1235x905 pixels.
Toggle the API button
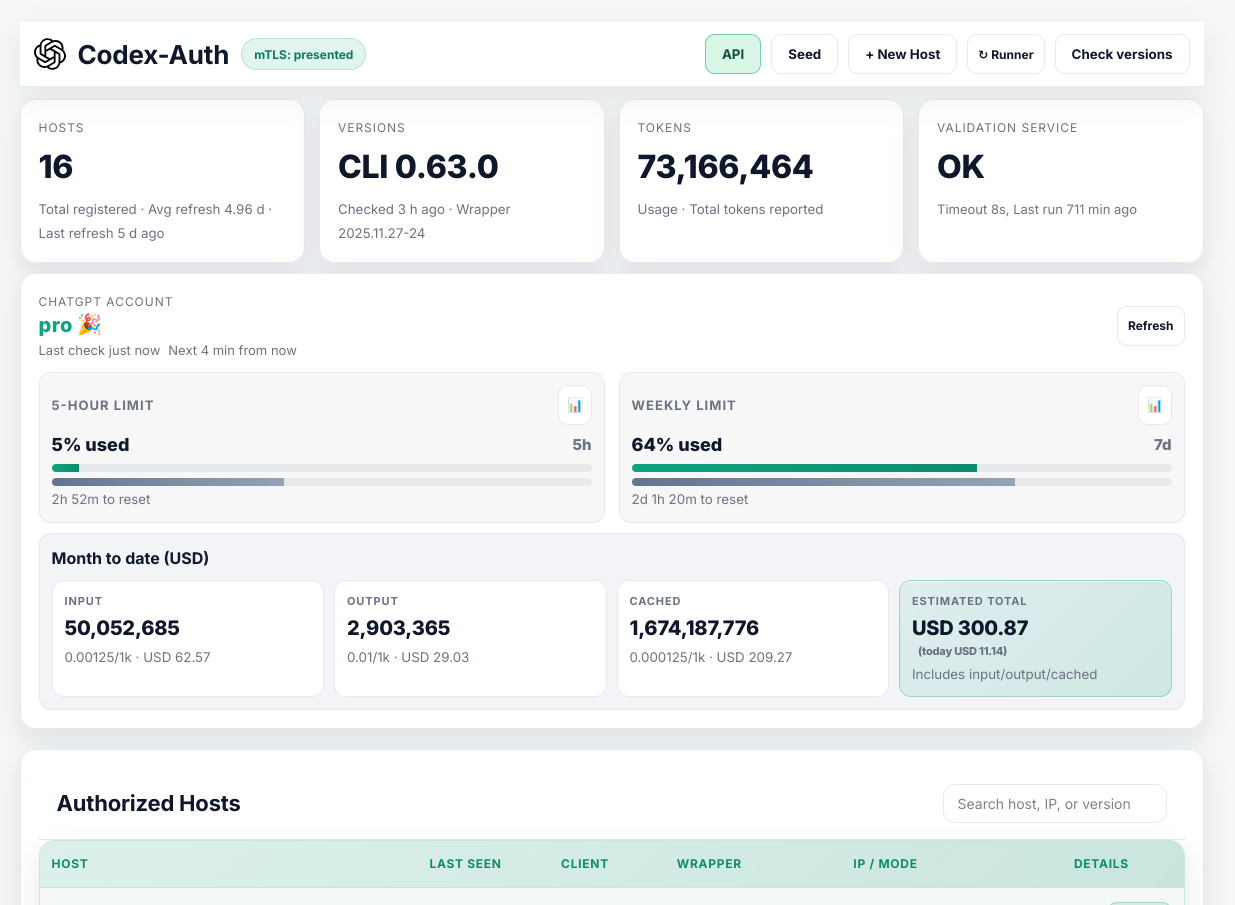pyautogui.click(x=733, y=55)
